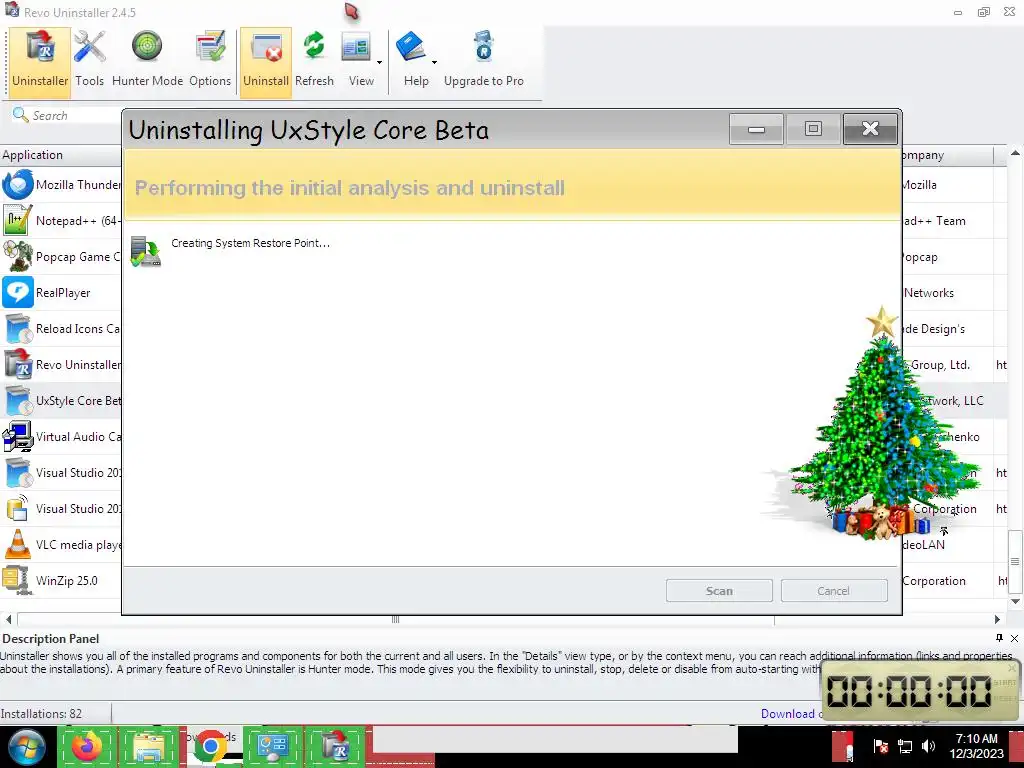Click the volume speaker tray icon
This screenshot has height=768, width=1024.
(x=927, y=746)
